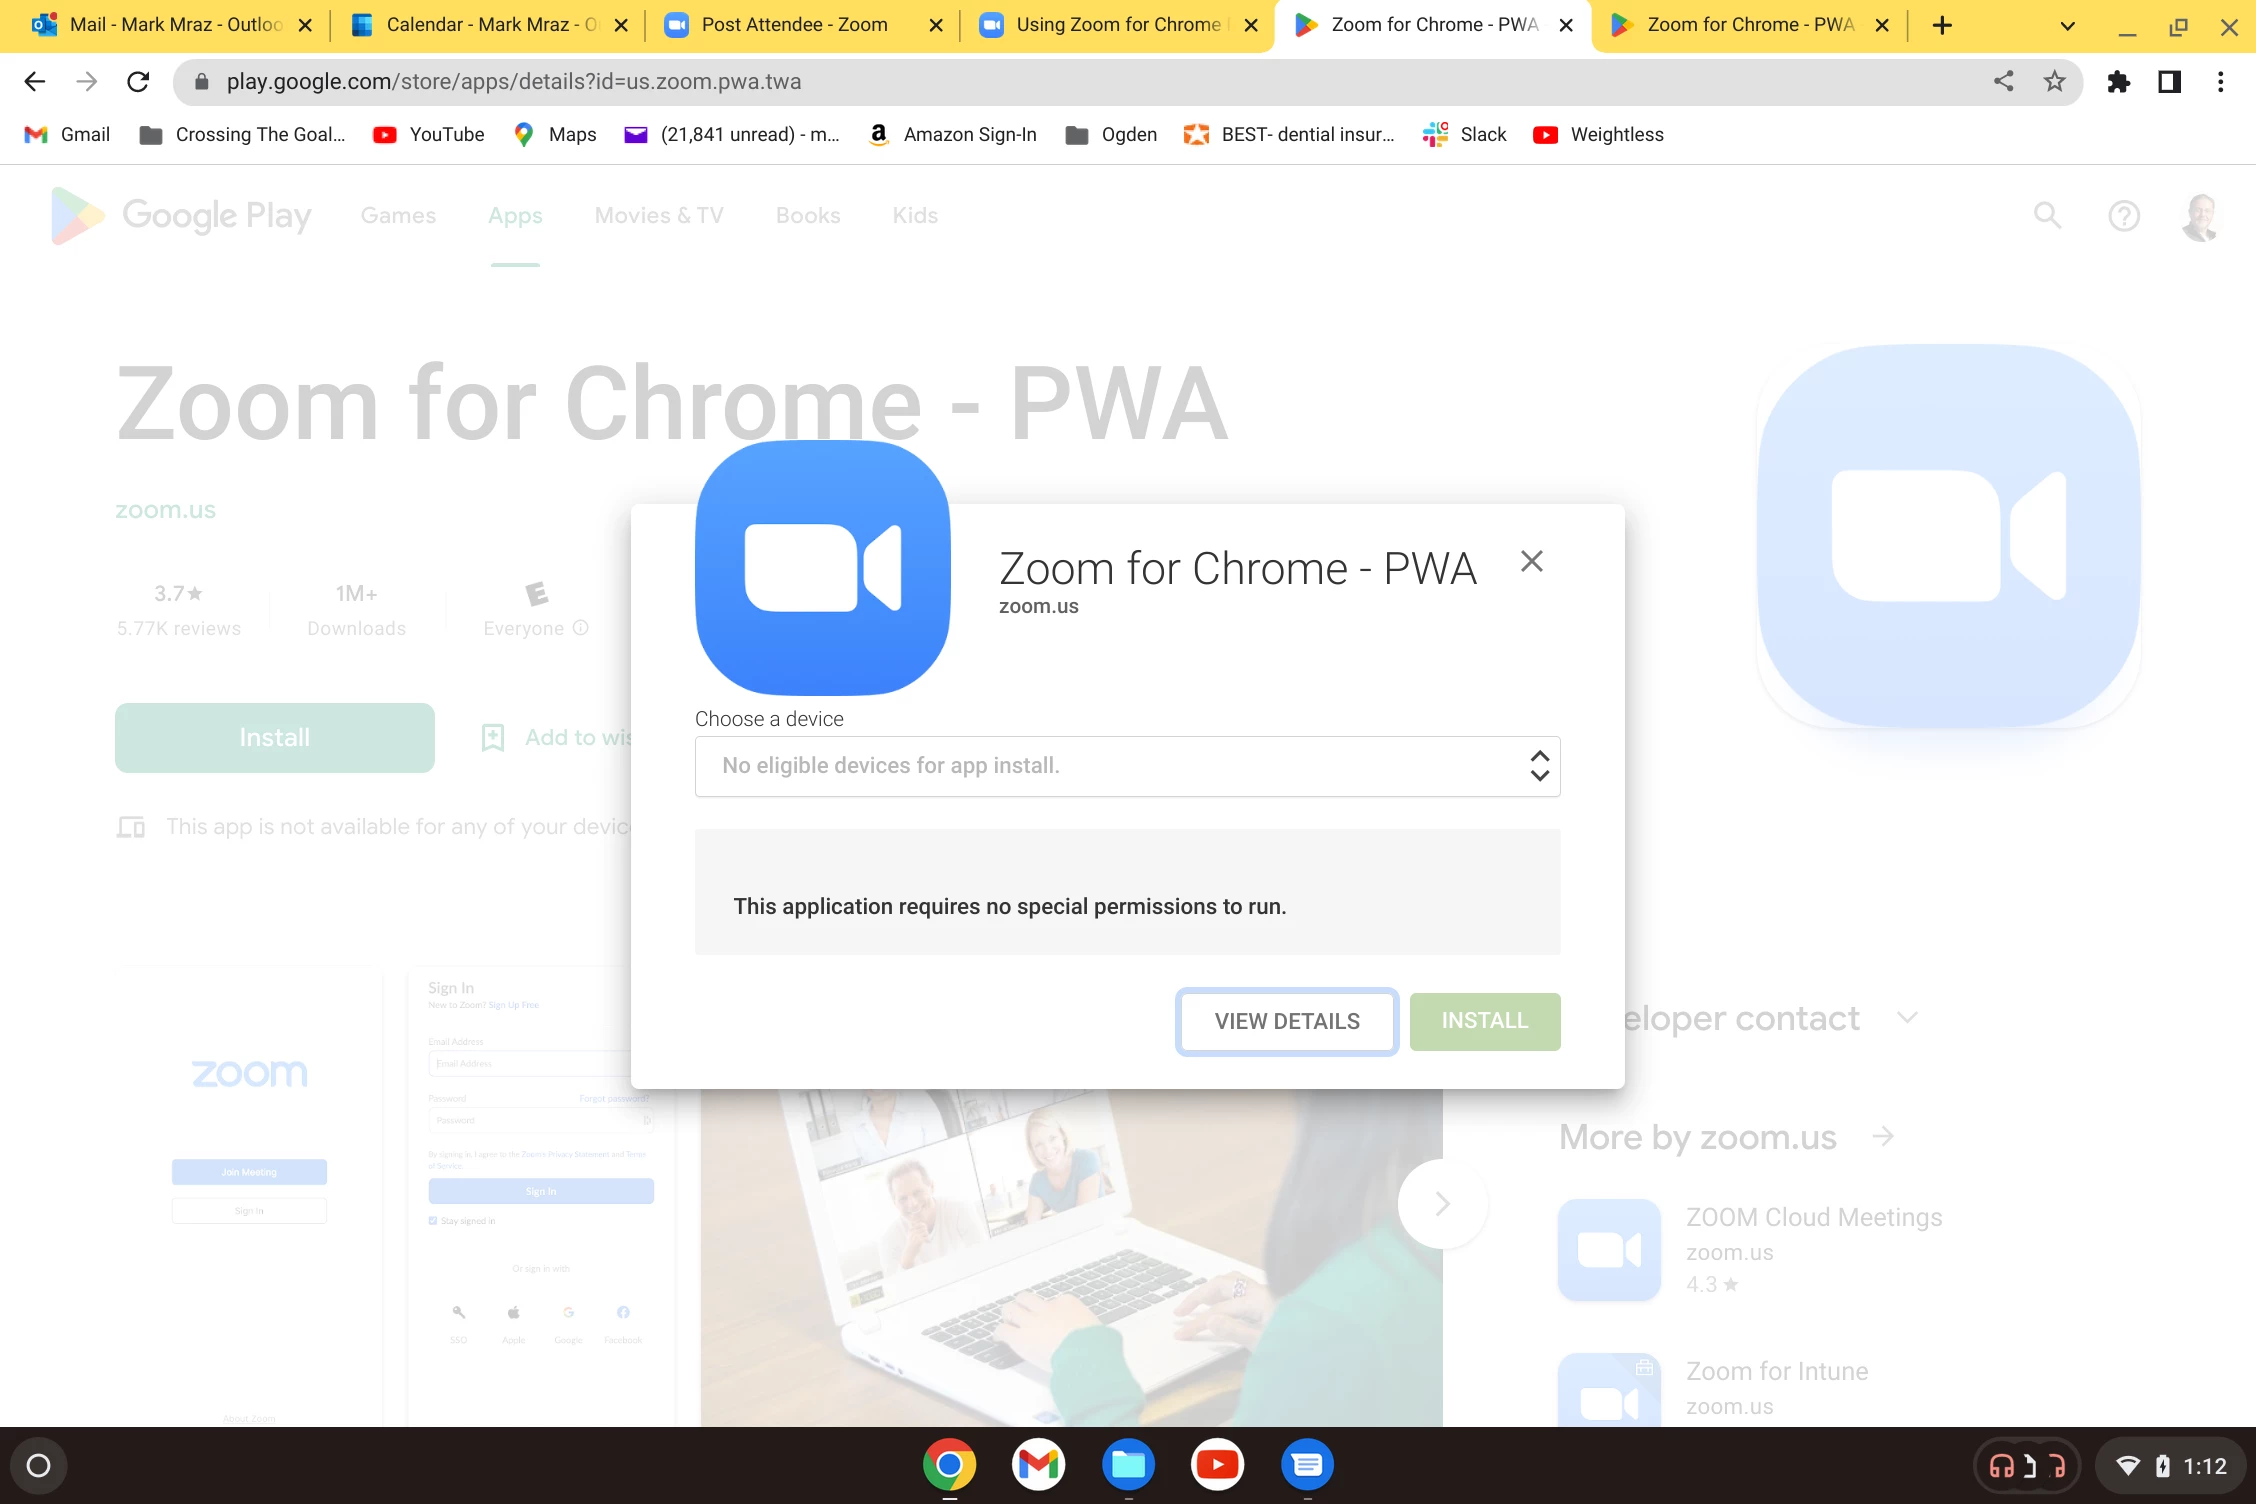Click the share page icon

[2003, 82]
